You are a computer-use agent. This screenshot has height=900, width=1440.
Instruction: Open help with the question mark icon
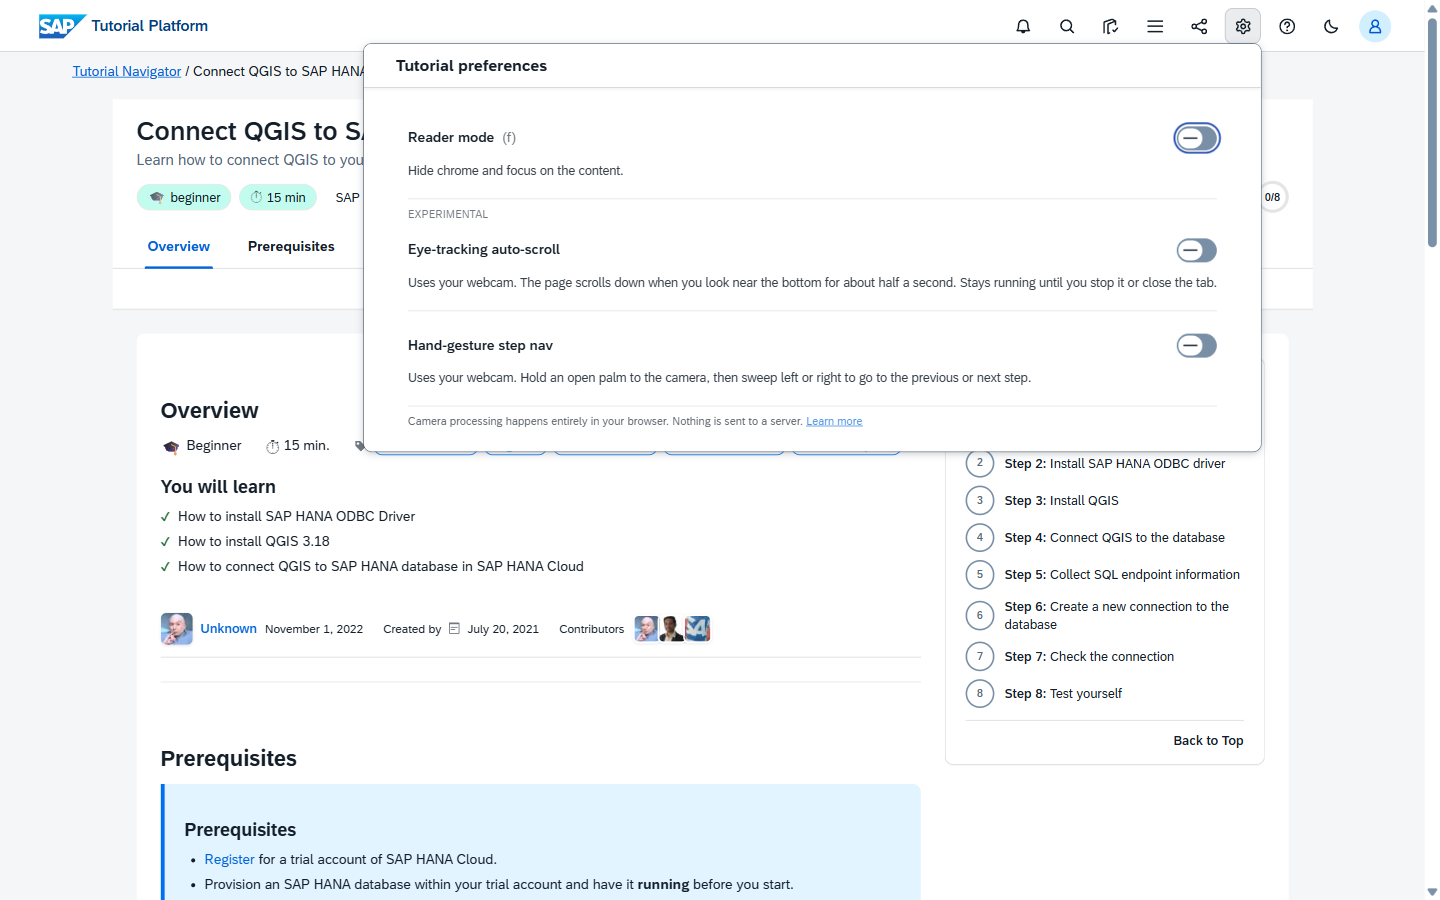1287,26
